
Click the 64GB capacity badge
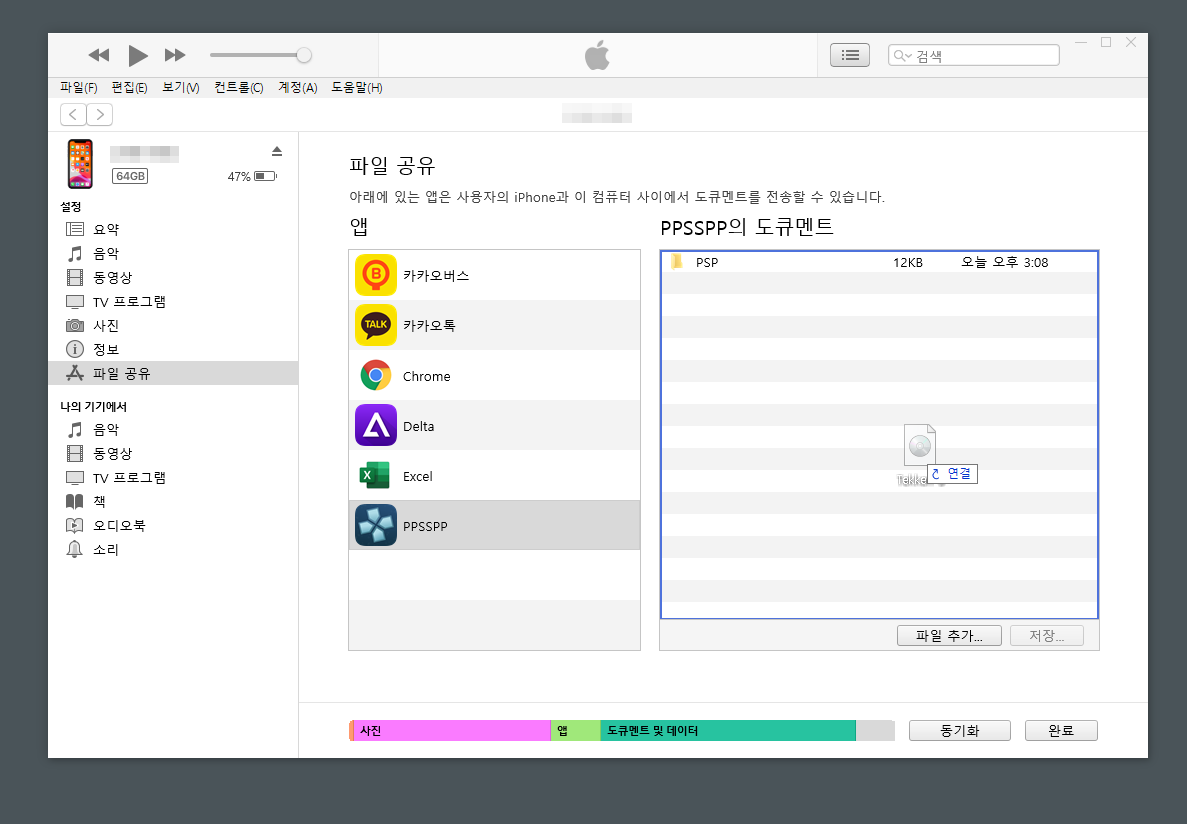130,176
